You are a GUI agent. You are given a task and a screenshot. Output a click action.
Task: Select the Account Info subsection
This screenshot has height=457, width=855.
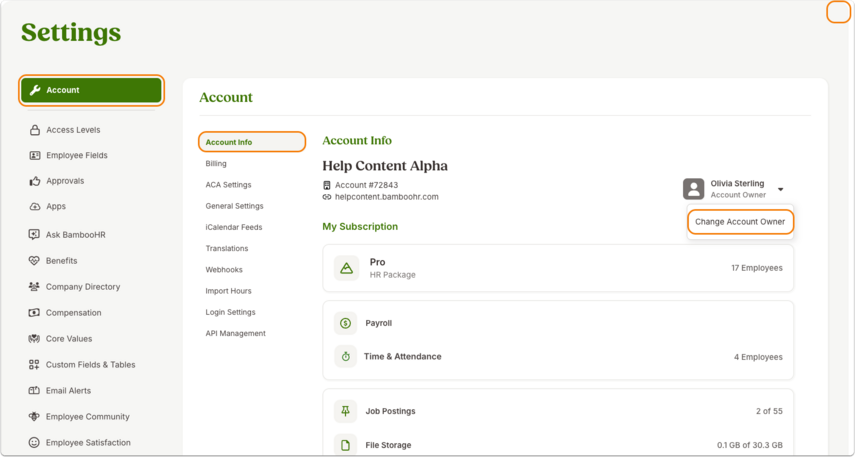[251, 142]
